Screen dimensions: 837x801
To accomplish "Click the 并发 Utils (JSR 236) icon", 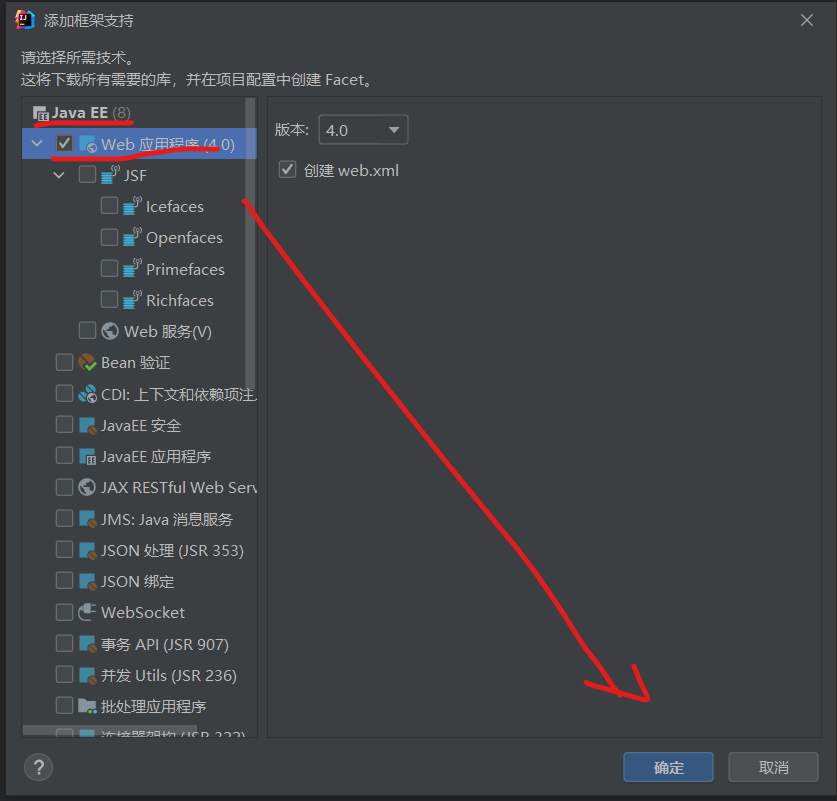I will point(87,675).
